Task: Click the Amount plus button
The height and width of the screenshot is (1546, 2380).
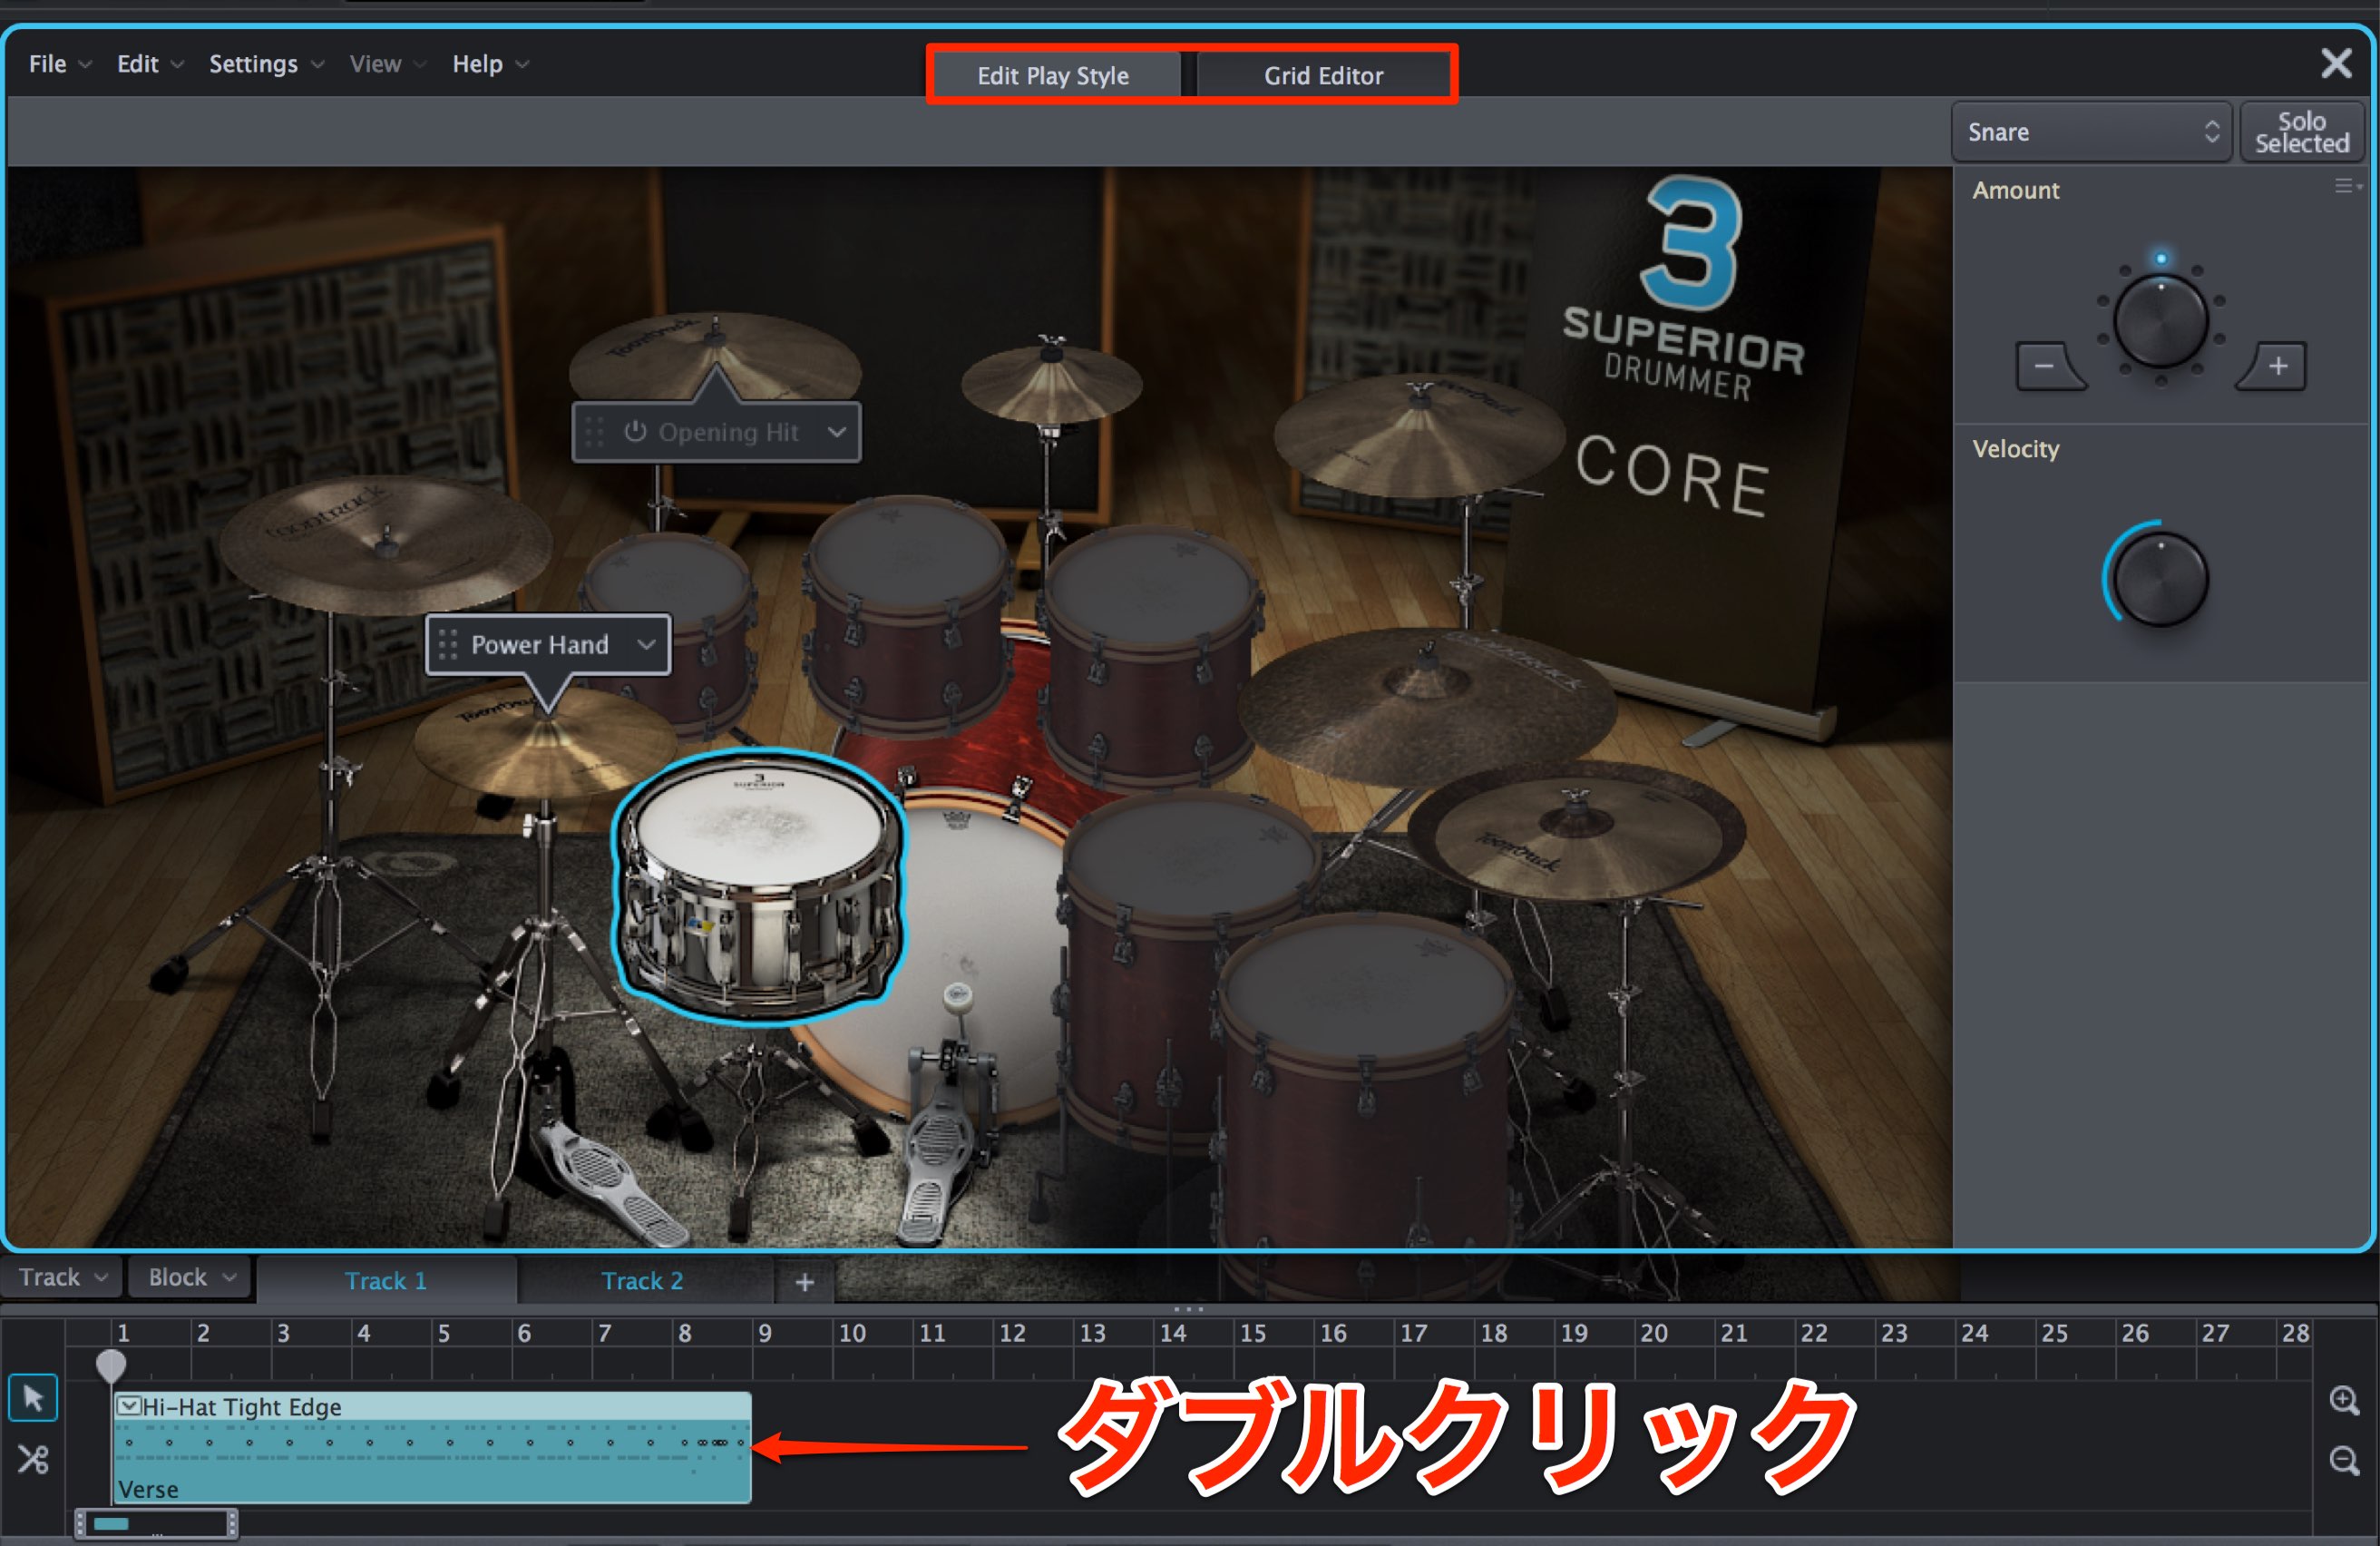Action: (x=2273, y=366)
